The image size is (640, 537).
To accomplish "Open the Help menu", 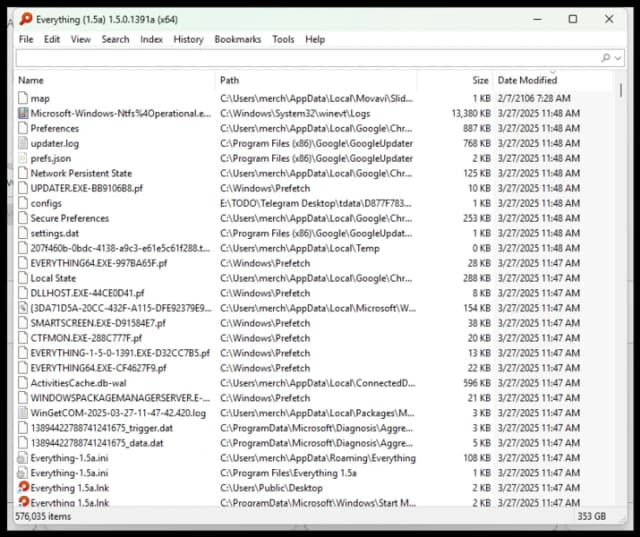I will tap(315, 40).
